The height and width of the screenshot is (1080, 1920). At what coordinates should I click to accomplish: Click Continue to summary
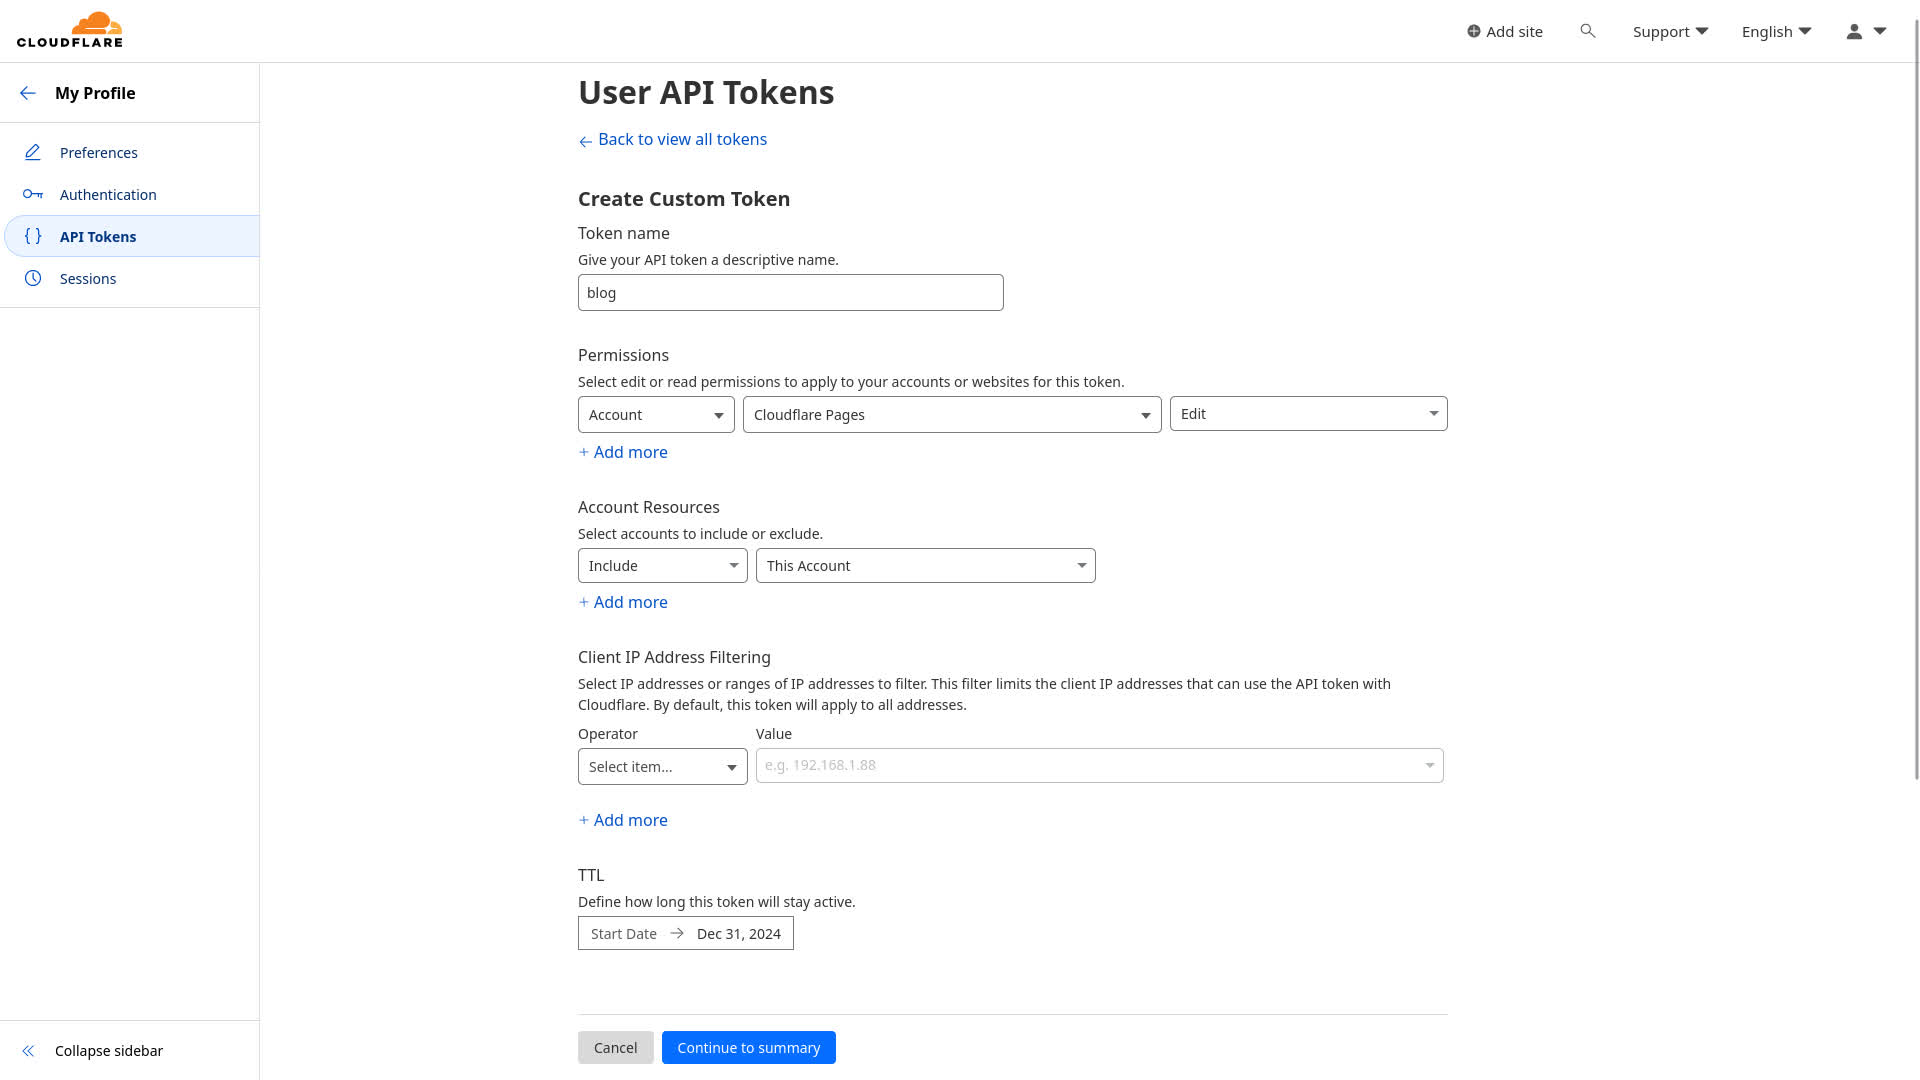tap(748, 1047)
